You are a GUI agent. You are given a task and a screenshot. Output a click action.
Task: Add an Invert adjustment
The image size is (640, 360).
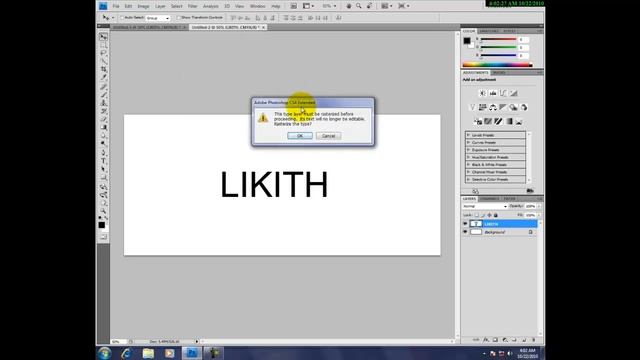point(478,122)
